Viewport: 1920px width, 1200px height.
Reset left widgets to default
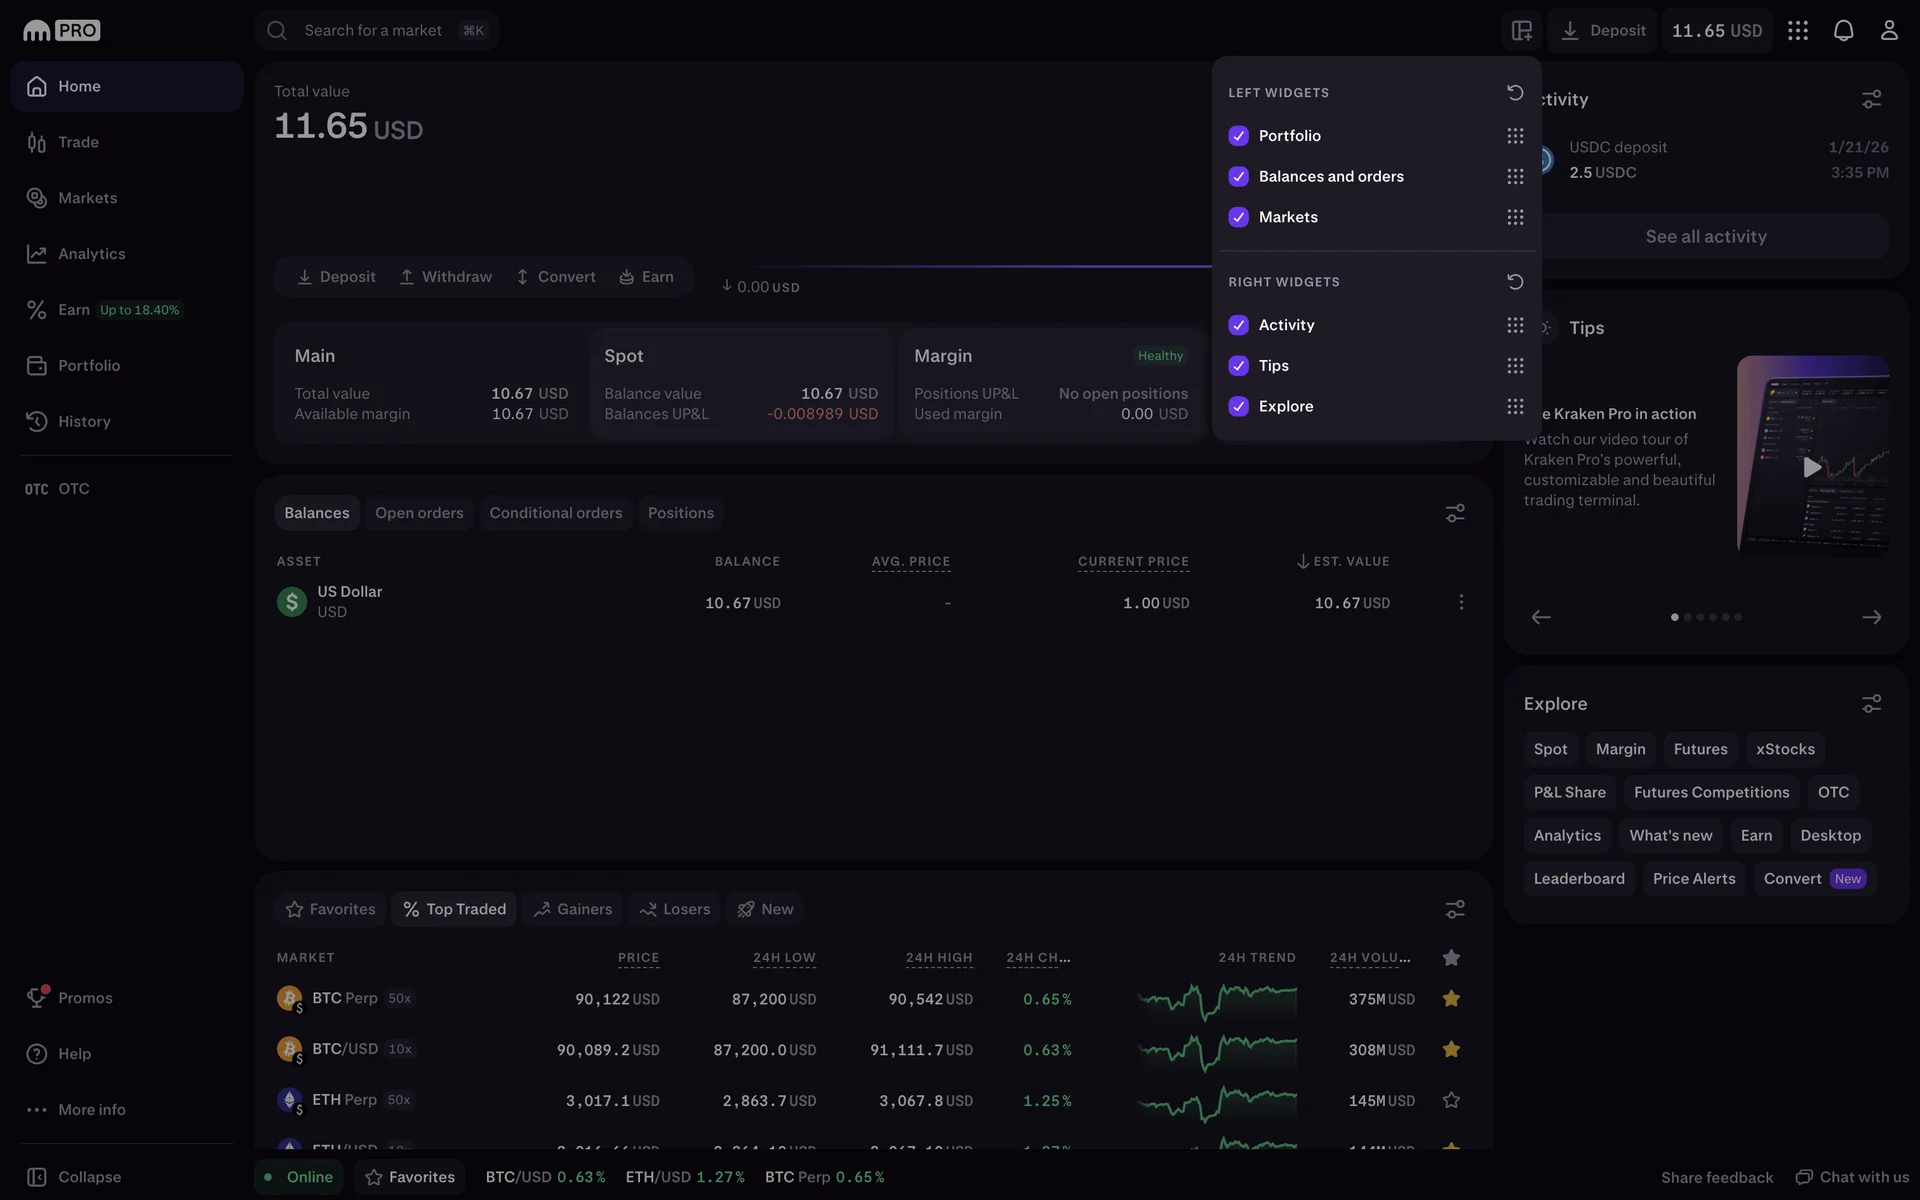pyautogui.click(x=1515, y=92)
